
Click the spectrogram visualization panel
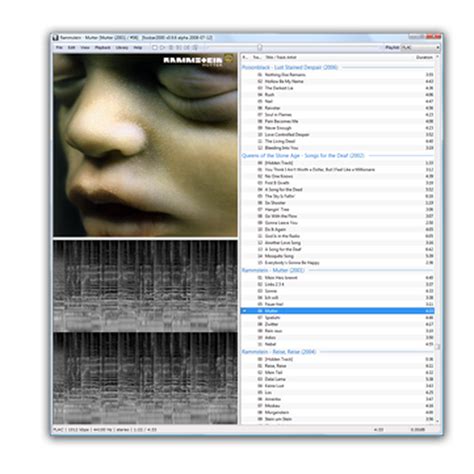pyautogui.click(x=145, y=332)
